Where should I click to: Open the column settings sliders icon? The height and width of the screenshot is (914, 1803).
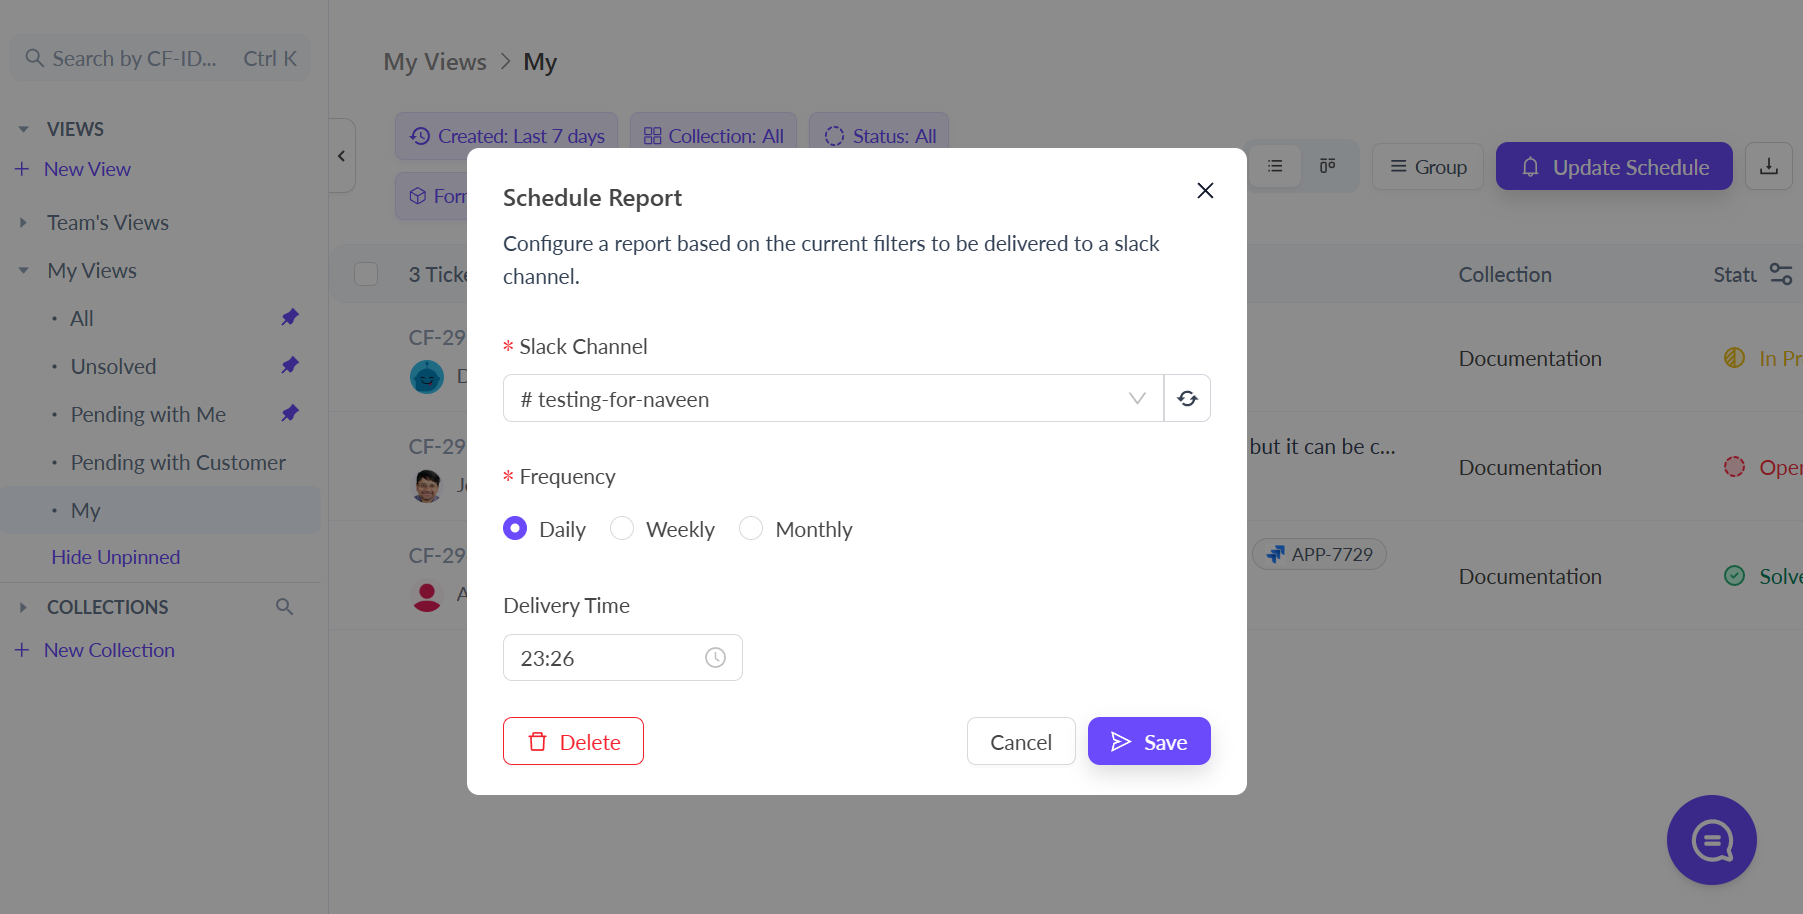(x=1780, y=274)
